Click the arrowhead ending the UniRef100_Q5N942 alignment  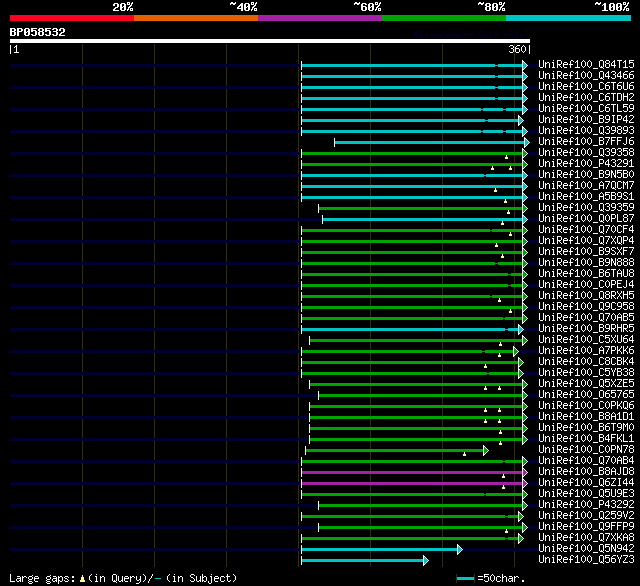coord(460,550)
